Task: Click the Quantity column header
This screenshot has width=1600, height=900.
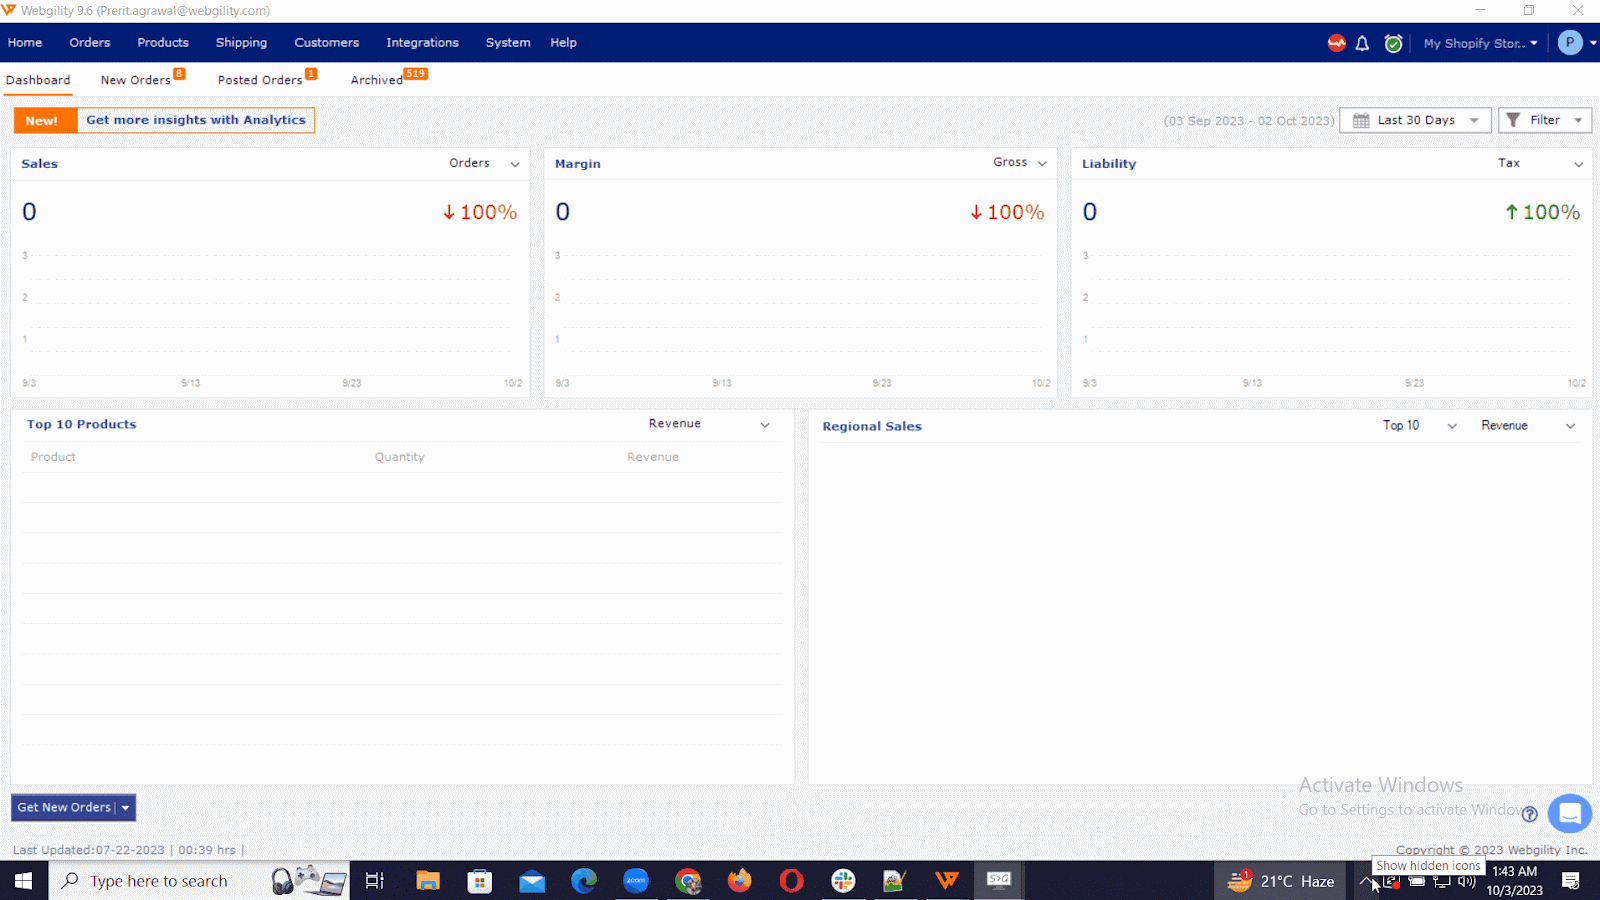Action: [x=400, y=457]
